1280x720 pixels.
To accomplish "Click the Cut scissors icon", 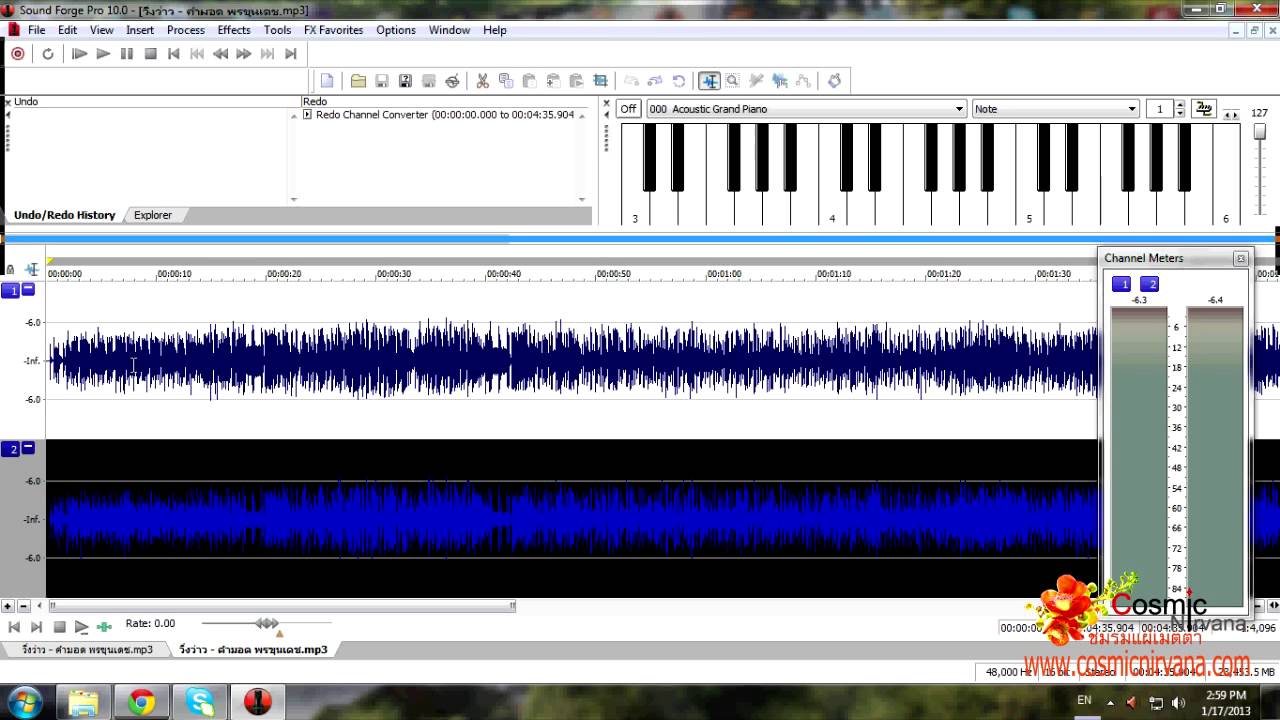I will (482, 81).
